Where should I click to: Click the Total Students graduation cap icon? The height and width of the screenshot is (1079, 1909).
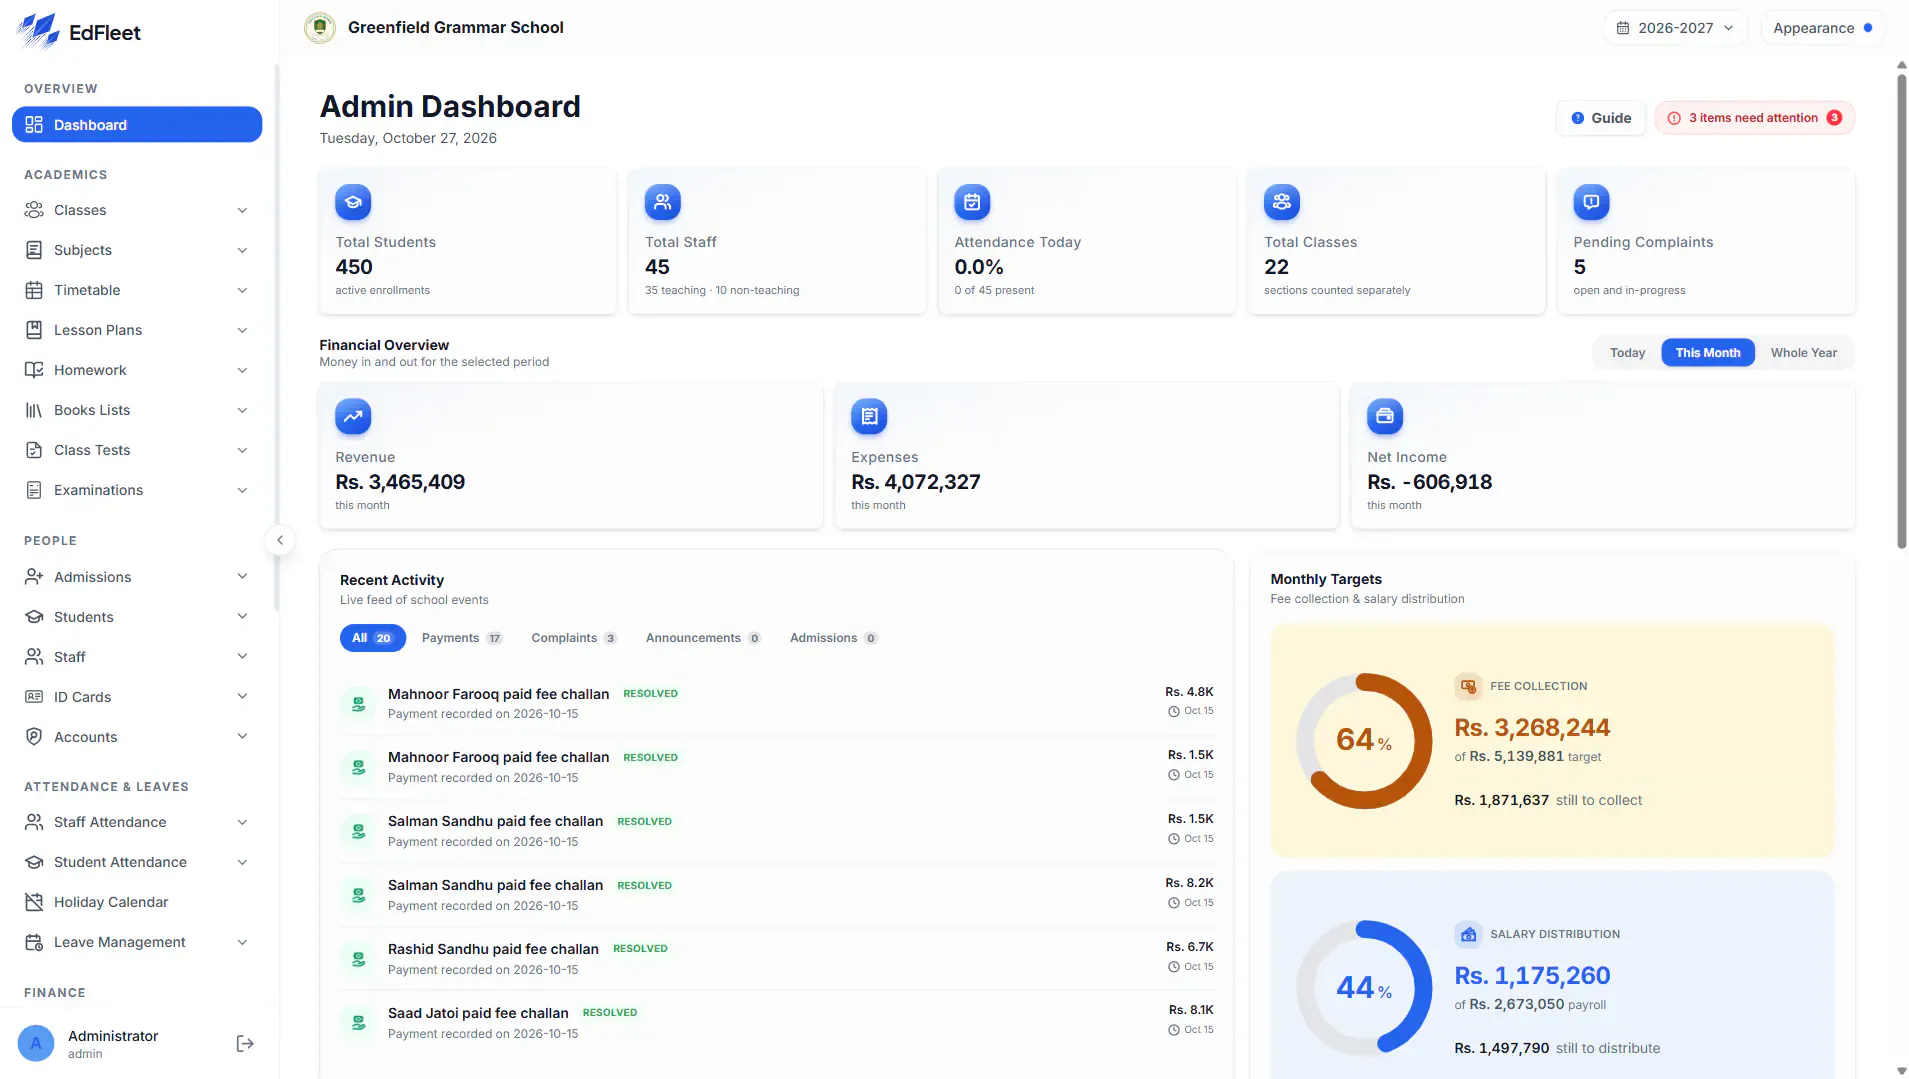pyautogui.click(x=353, y=202)
